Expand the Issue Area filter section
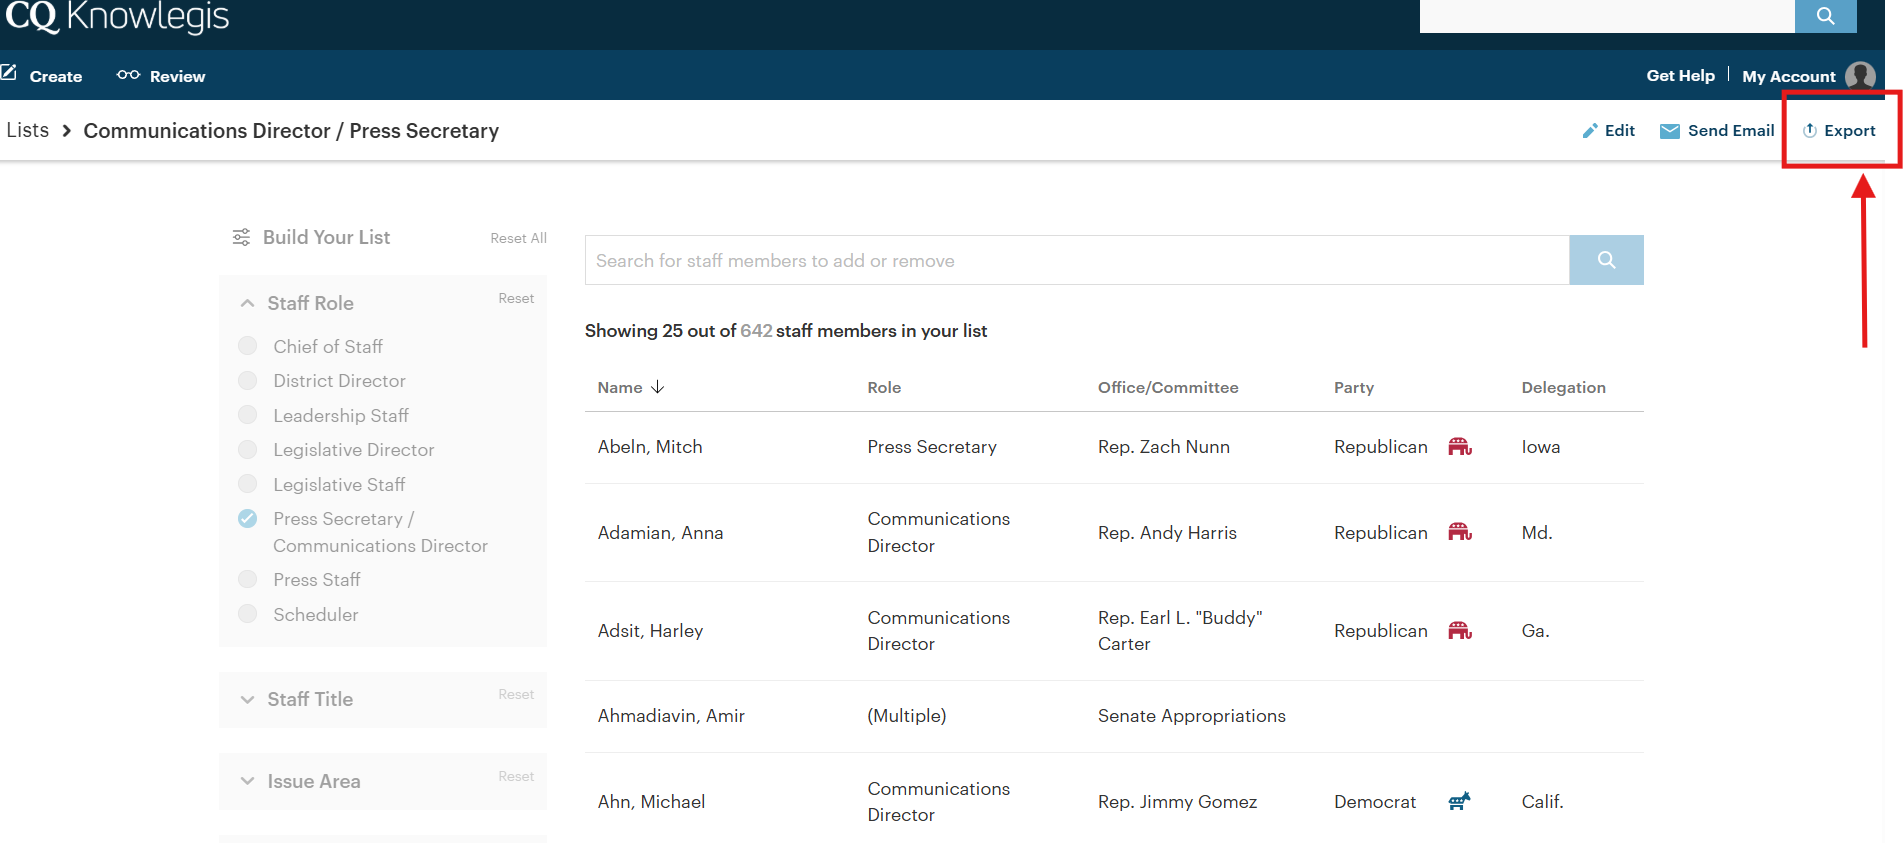Screen dimensions: 1903x843 [247, 782]
